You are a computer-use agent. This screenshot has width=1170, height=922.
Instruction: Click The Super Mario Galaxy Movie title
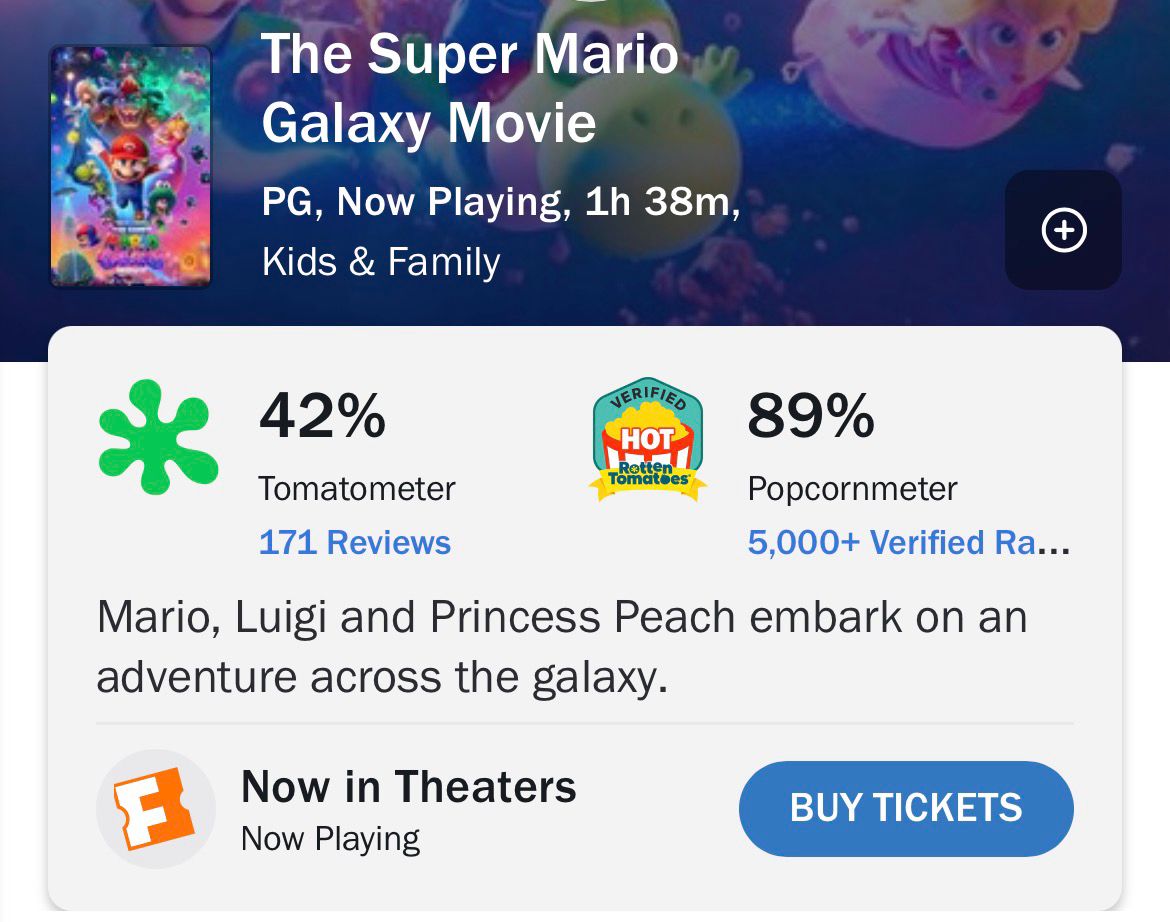(x=470, y=89)
